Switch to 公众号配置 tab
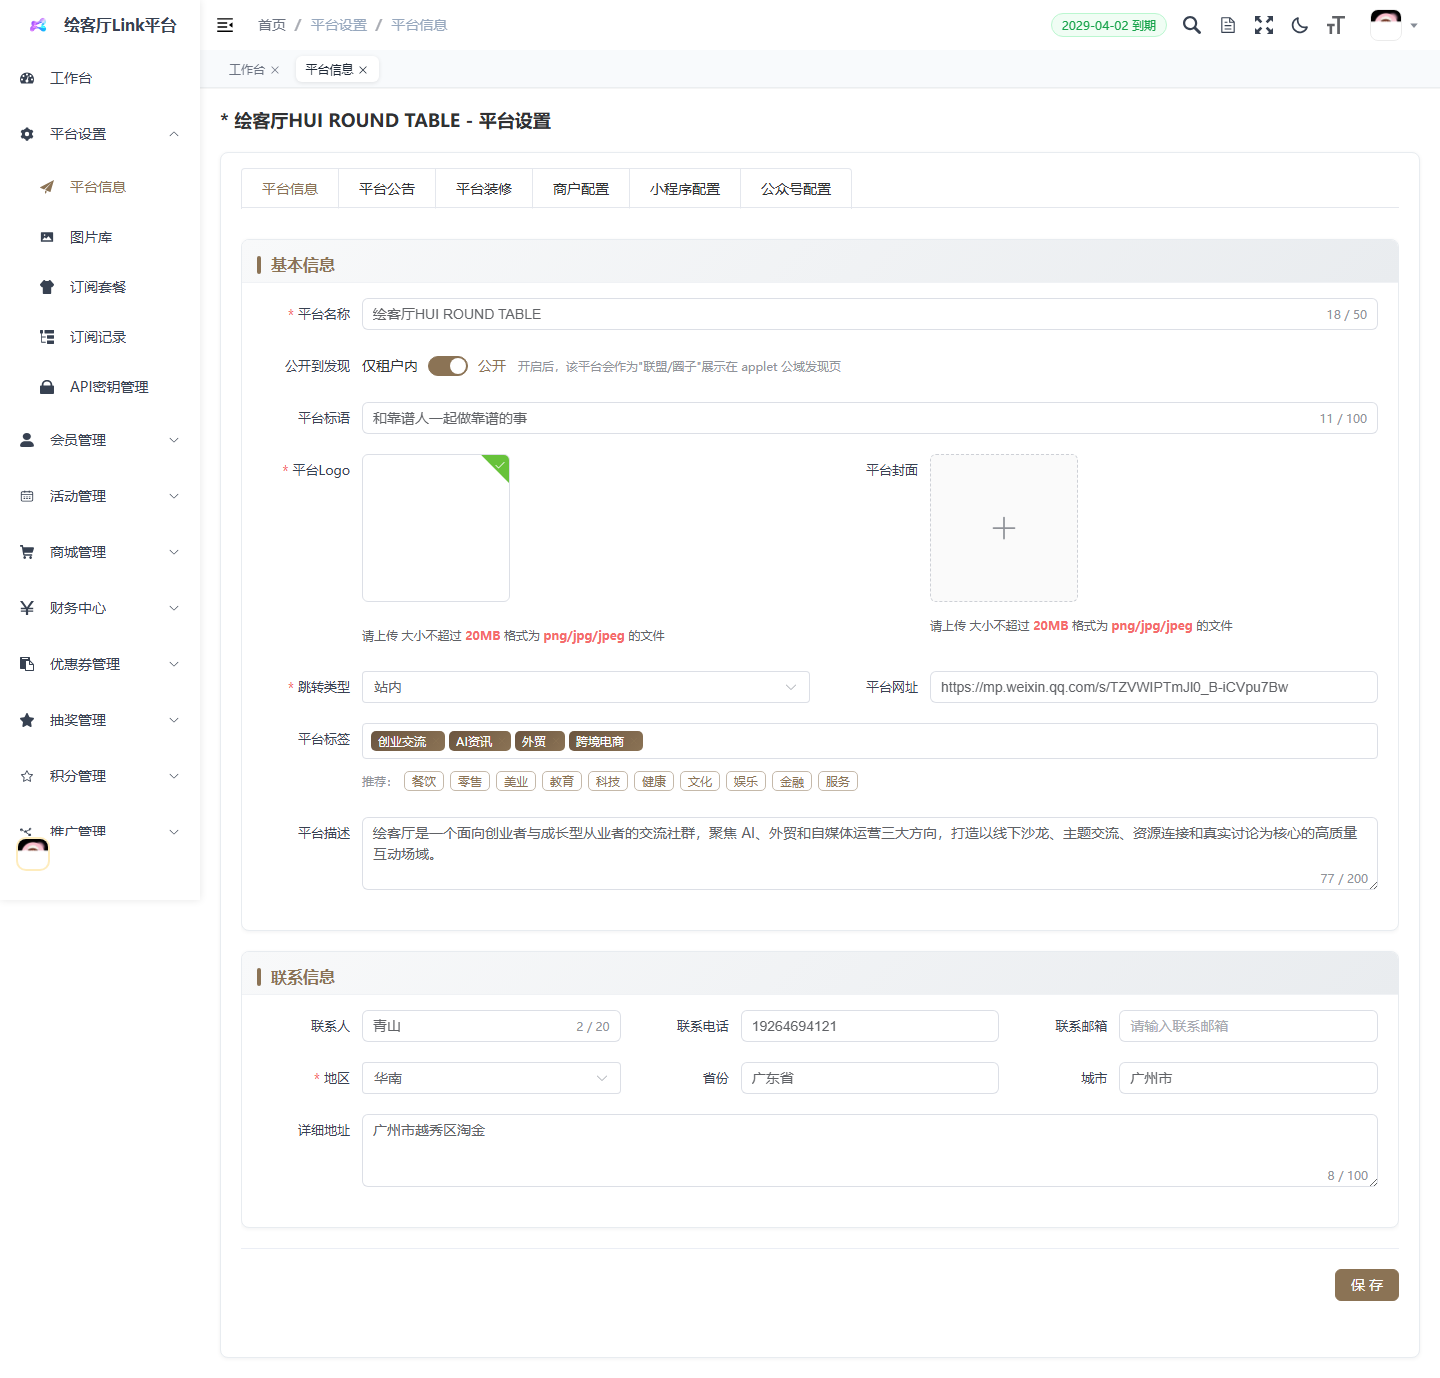 [x=796, y=188]
